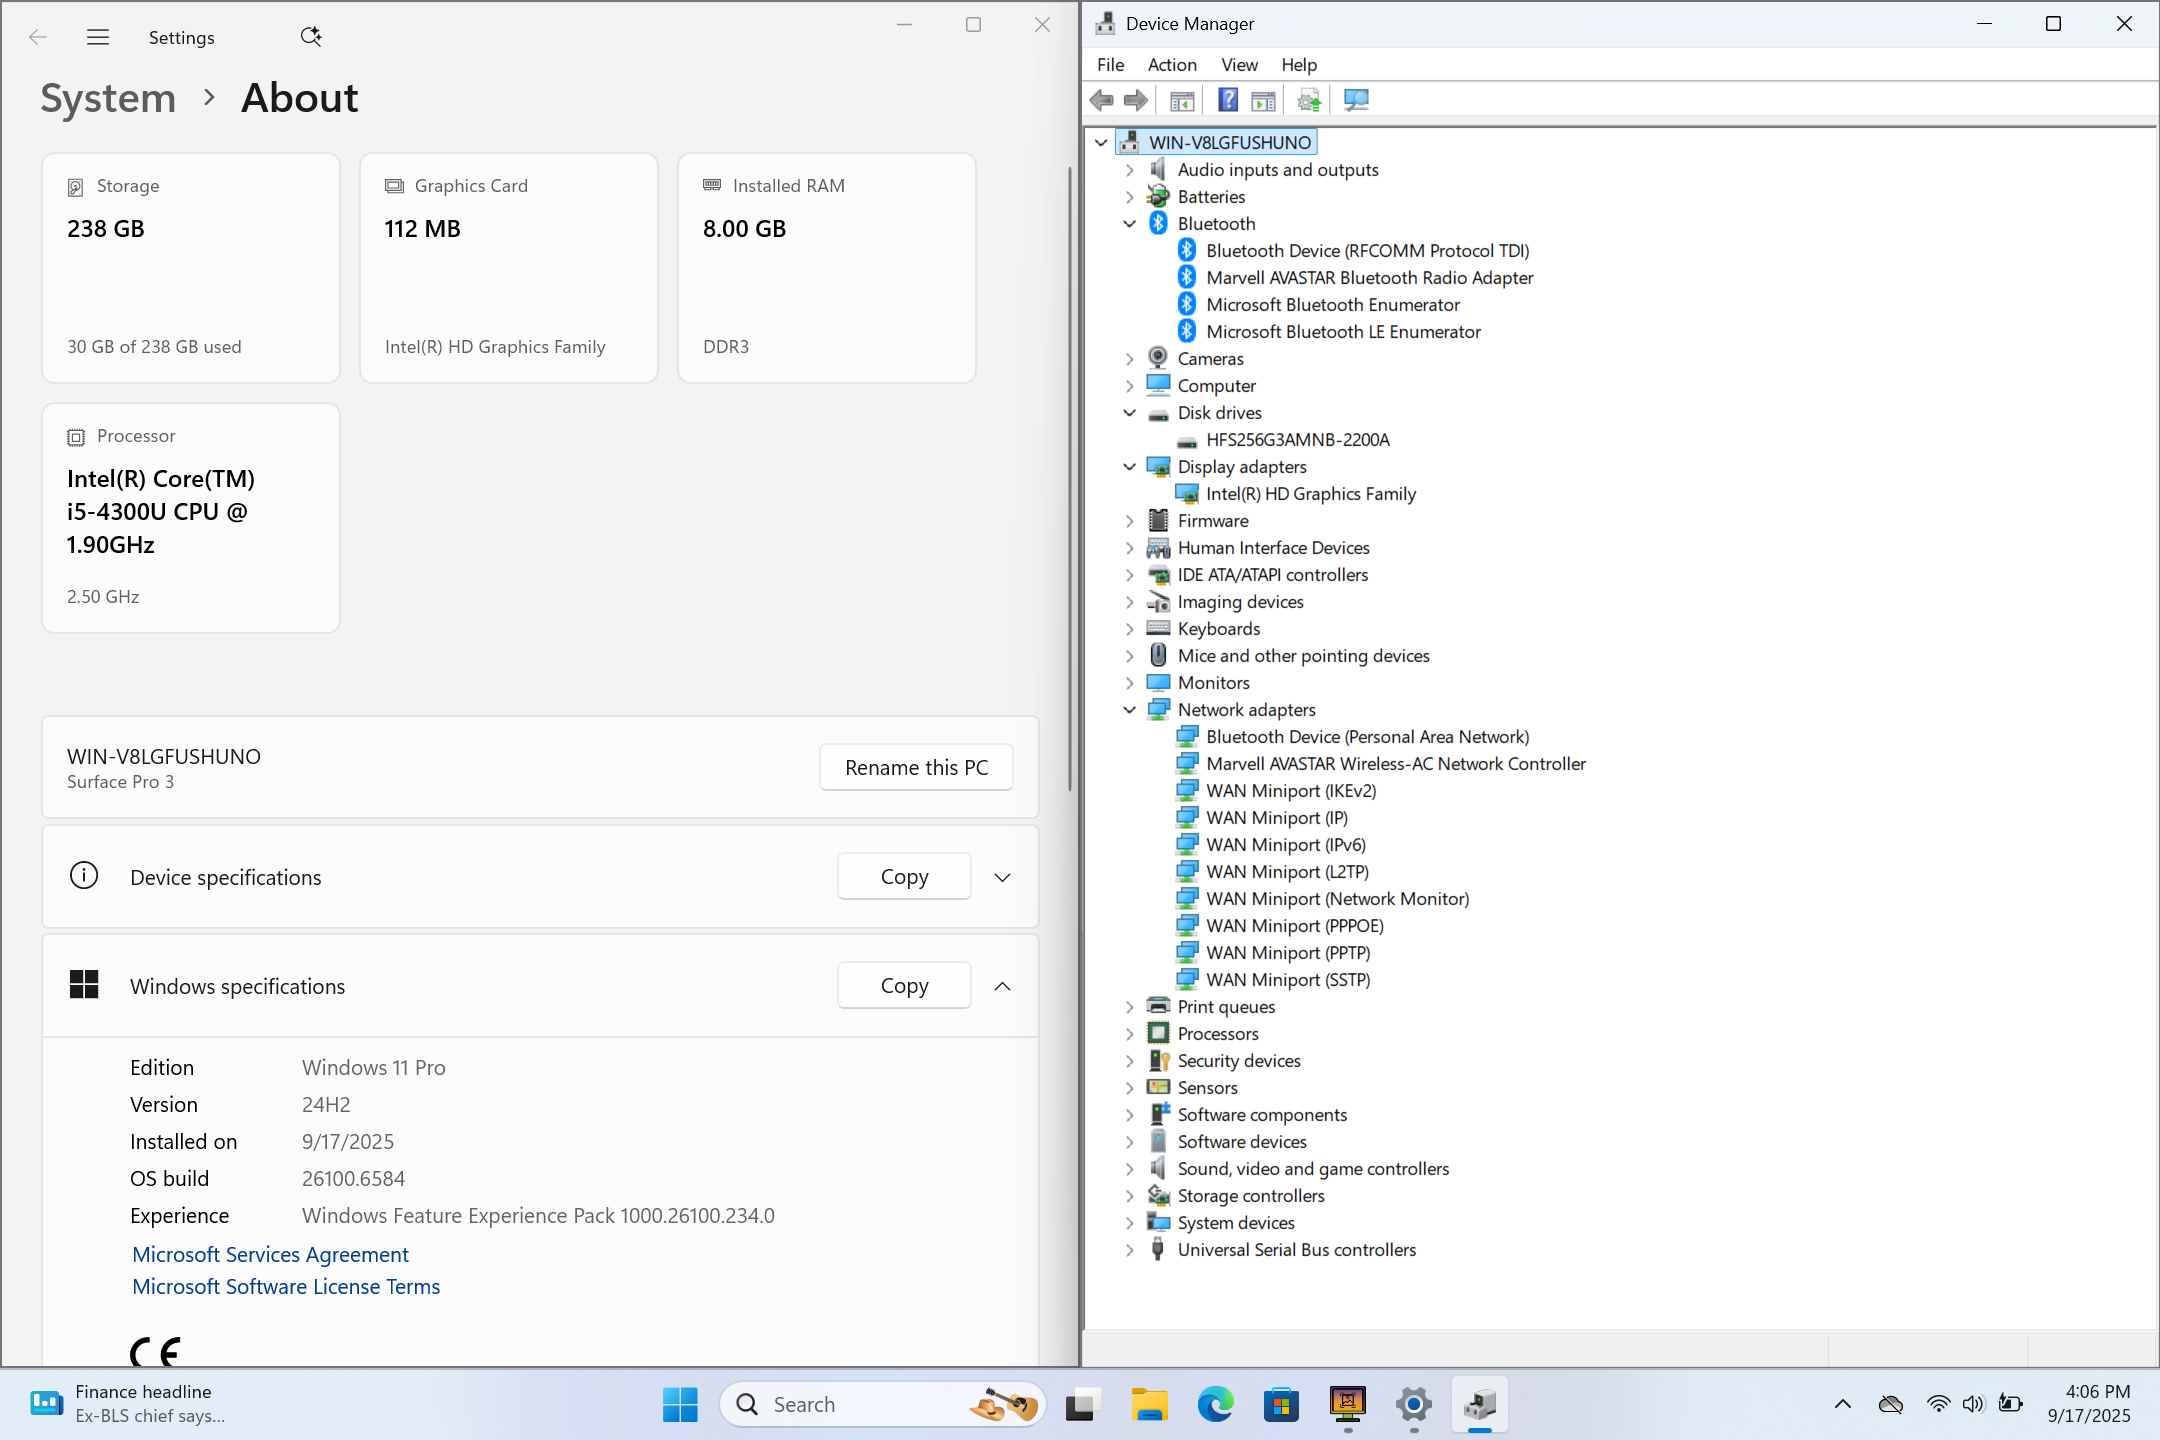Click Show/Hide Console Tree toolbar icon
The image size is (2160, 1440).
1182,100
